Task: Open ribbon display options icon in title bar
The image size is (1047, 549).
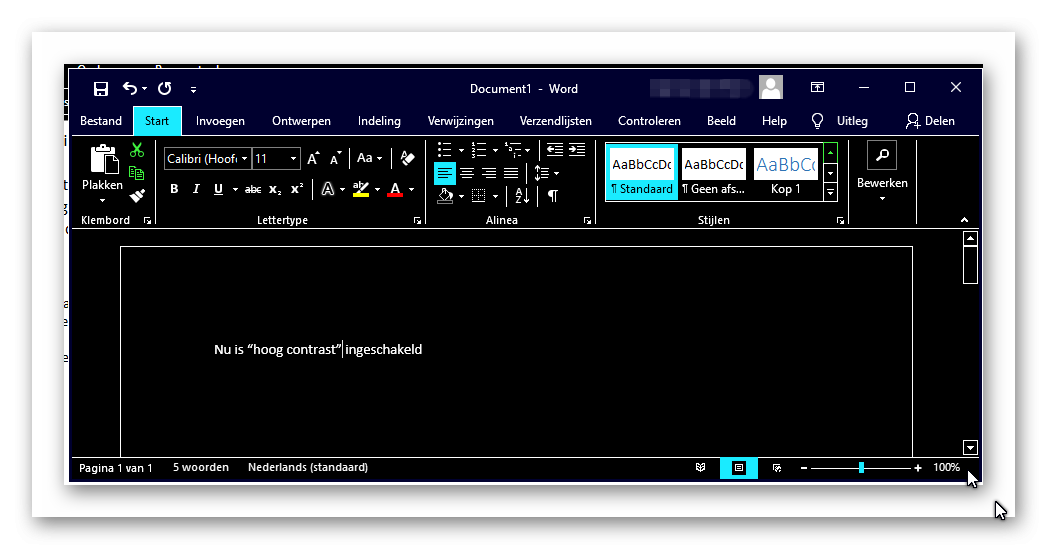Action: point(817,87)
